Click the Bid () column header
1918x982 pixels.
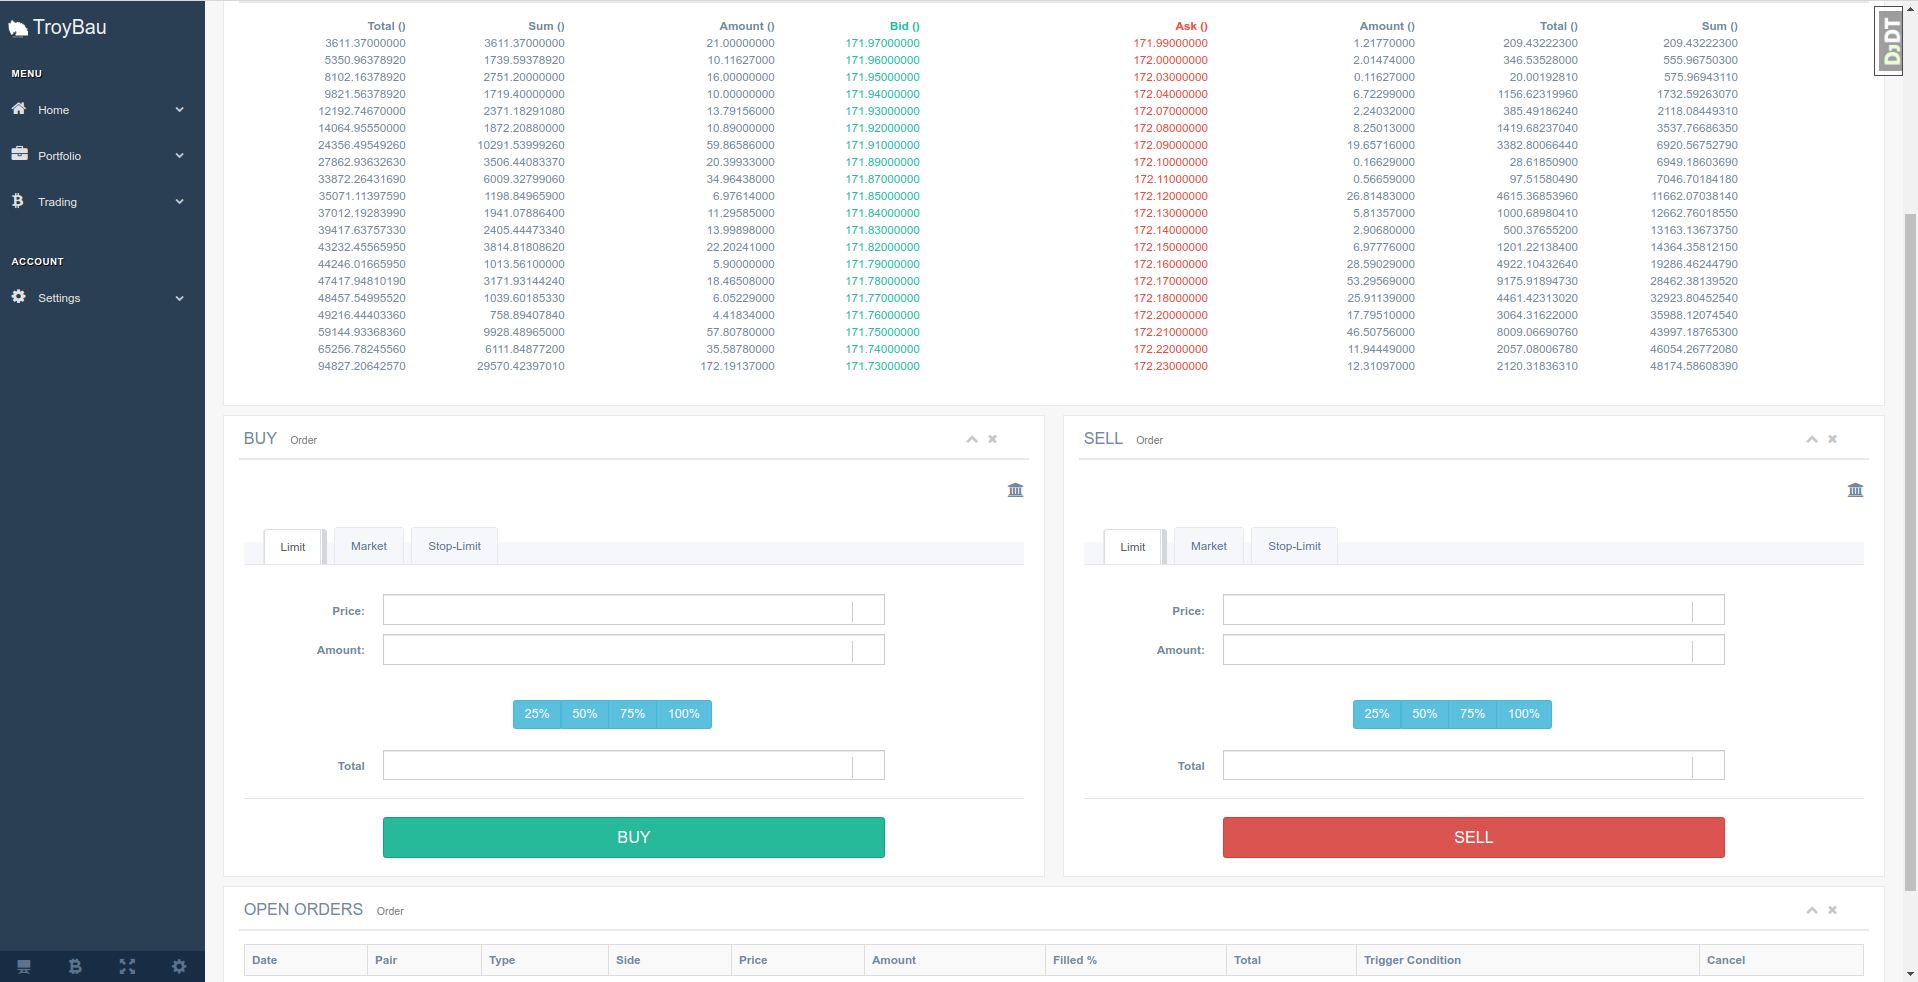(905, 26)
